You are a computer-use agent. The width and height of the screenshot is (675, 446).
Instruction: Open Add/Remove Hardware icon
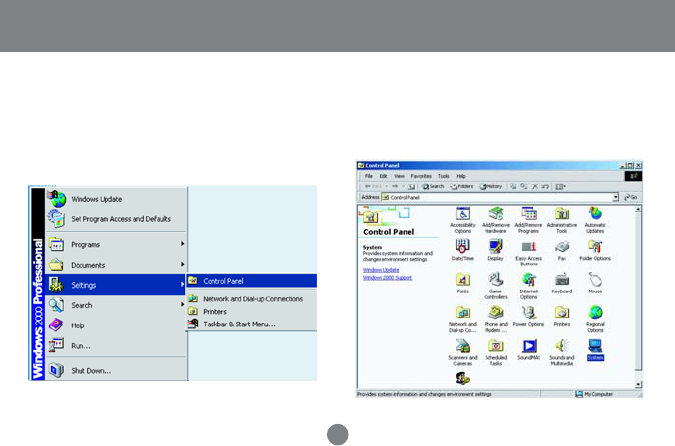[x=495, y=220]
